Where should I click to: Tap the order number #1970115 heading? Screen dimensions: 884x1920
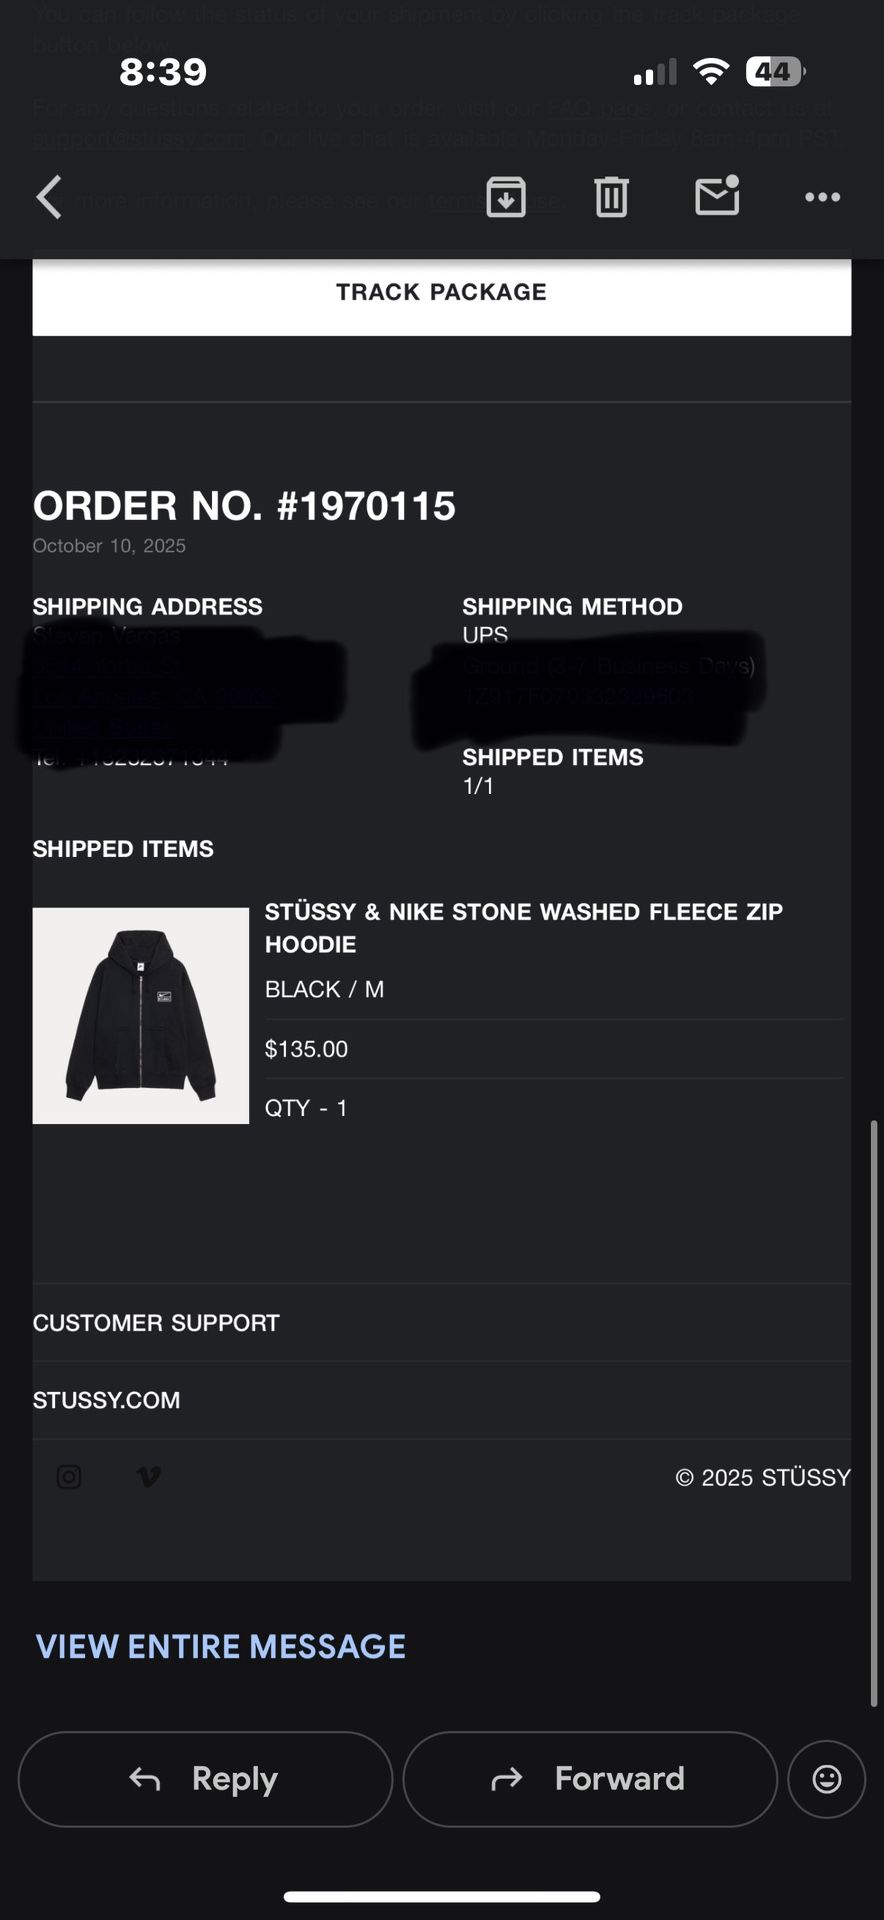point(244,506)
